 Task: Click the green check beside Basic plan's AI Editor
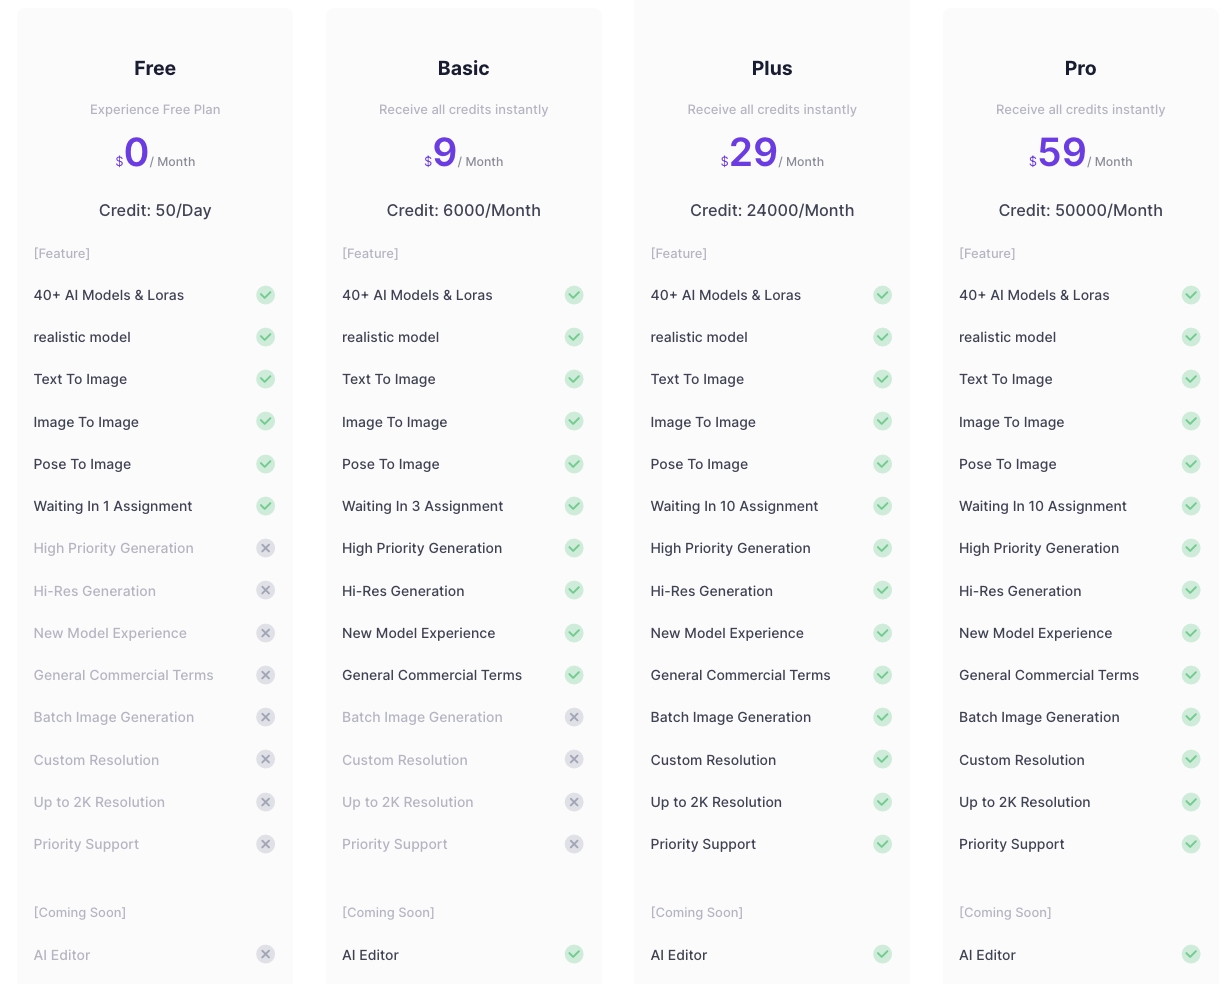574,955
